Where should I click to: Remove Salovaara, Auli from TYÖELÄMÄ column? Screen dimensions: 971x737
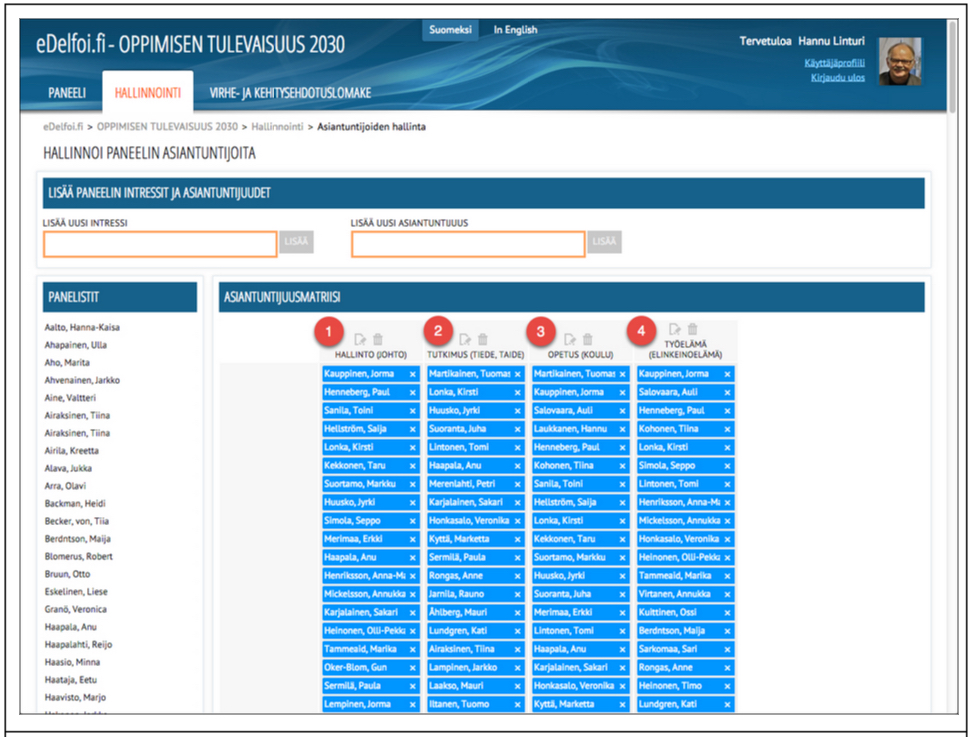(x=727, y=393)
